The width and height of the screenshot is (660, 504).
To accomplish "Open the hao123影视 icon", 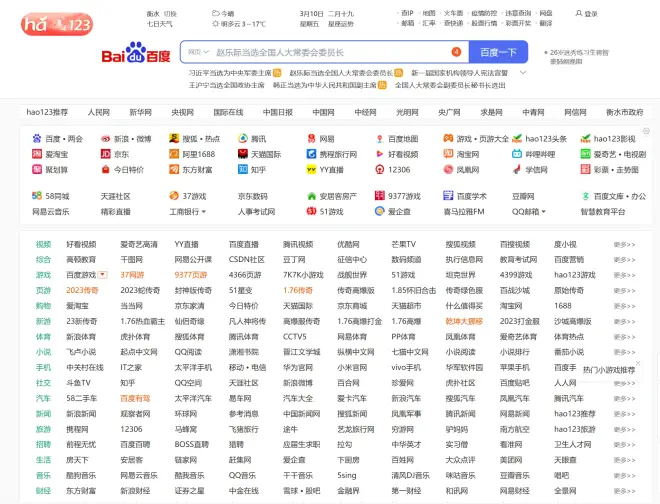I will [585, 139].
